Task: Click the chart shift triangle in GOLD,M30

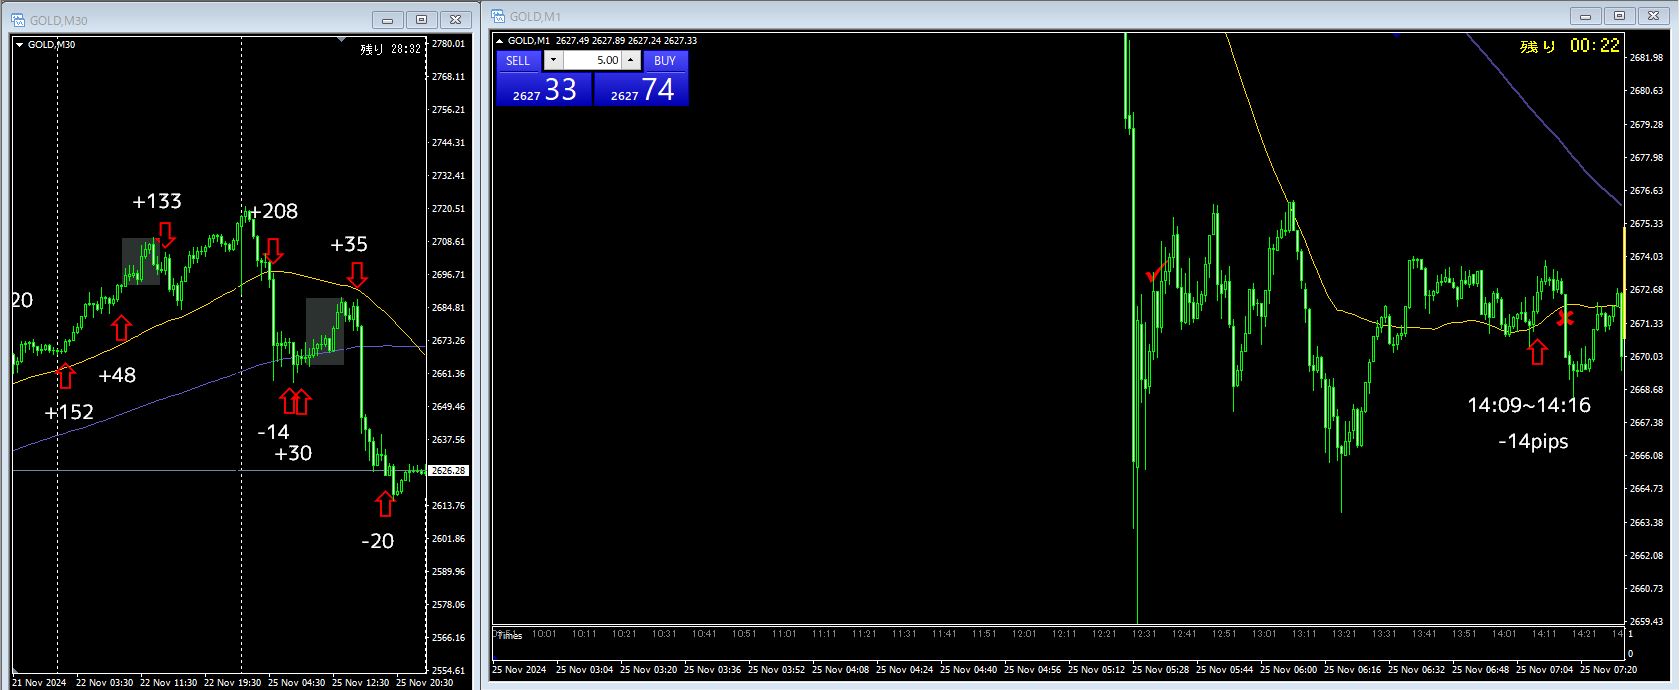Action: point(342,40)
